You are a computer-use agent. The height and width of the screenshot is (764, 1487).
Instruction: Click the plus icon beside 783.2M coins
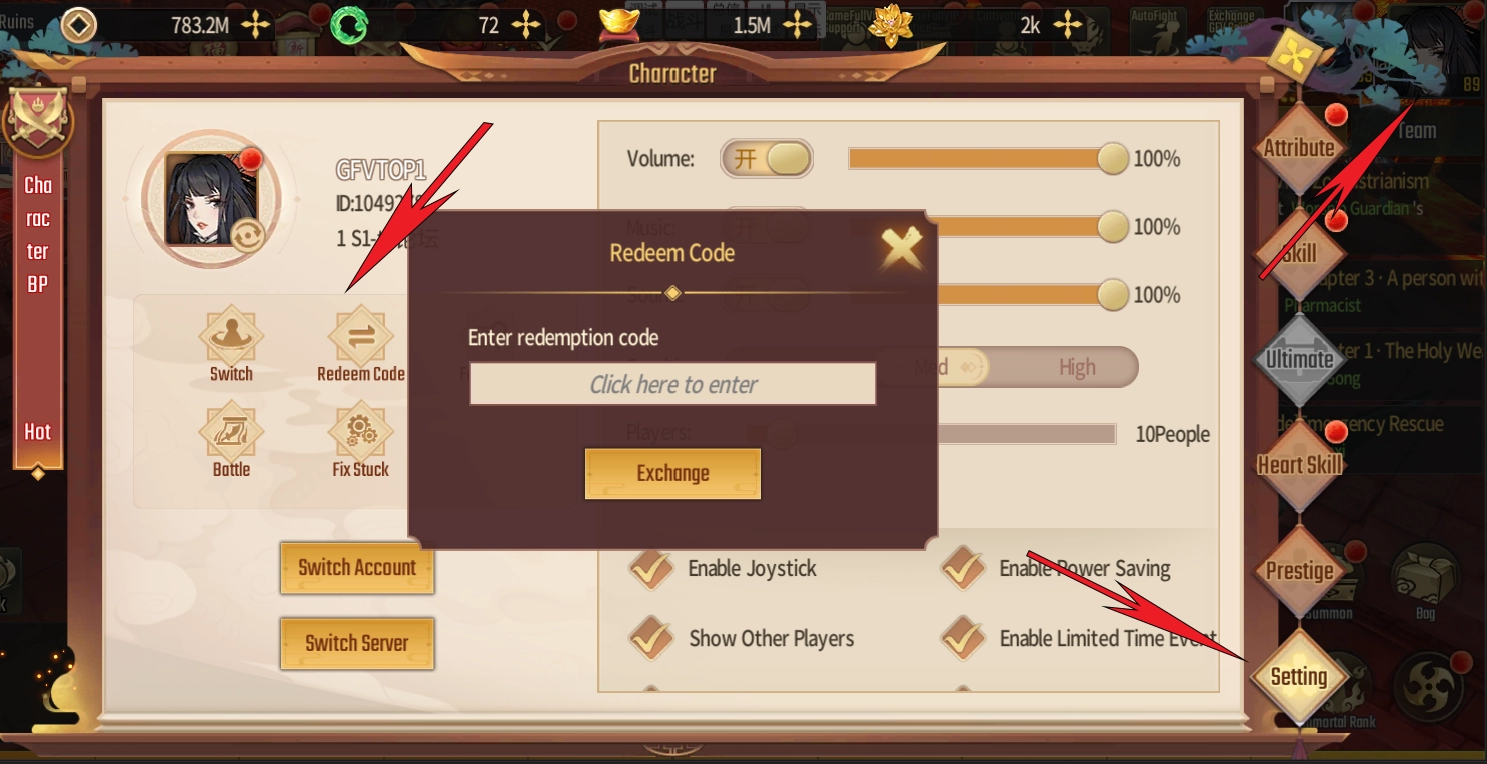[x=256, y=25]
